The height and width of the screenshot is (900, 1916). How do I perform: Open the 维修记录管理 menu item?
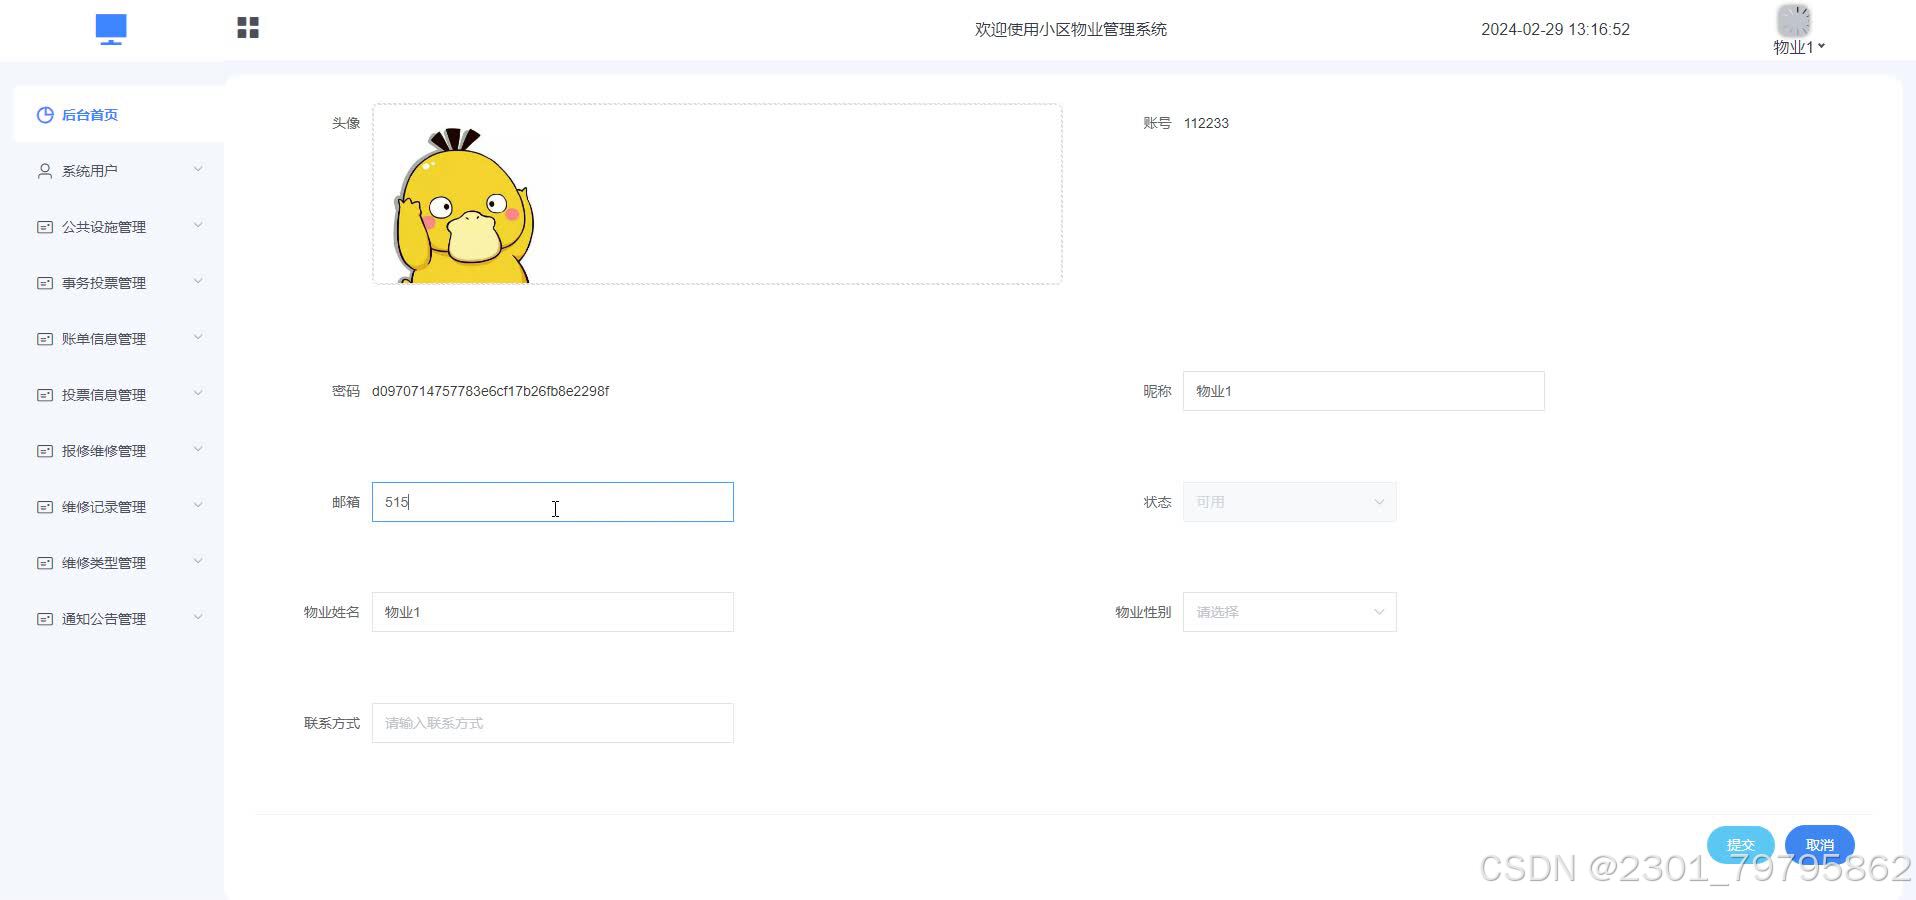[x=119, y=507]
